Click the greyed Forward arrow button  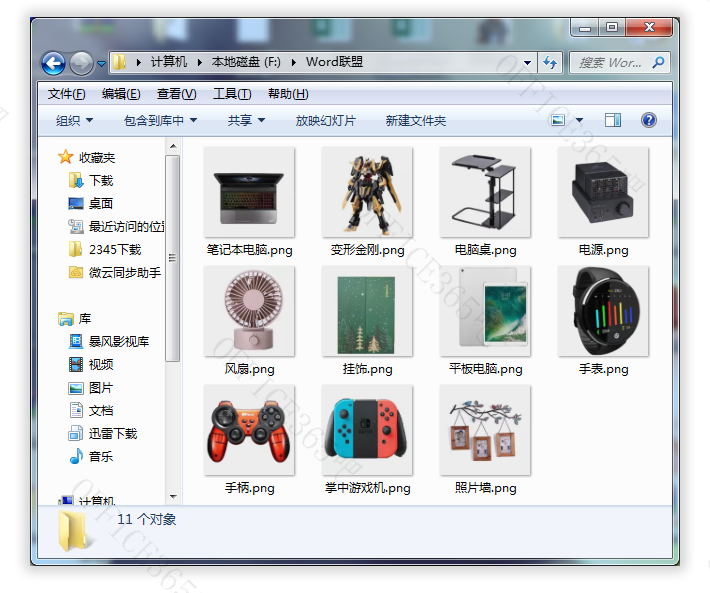click(x=82, y=63)
